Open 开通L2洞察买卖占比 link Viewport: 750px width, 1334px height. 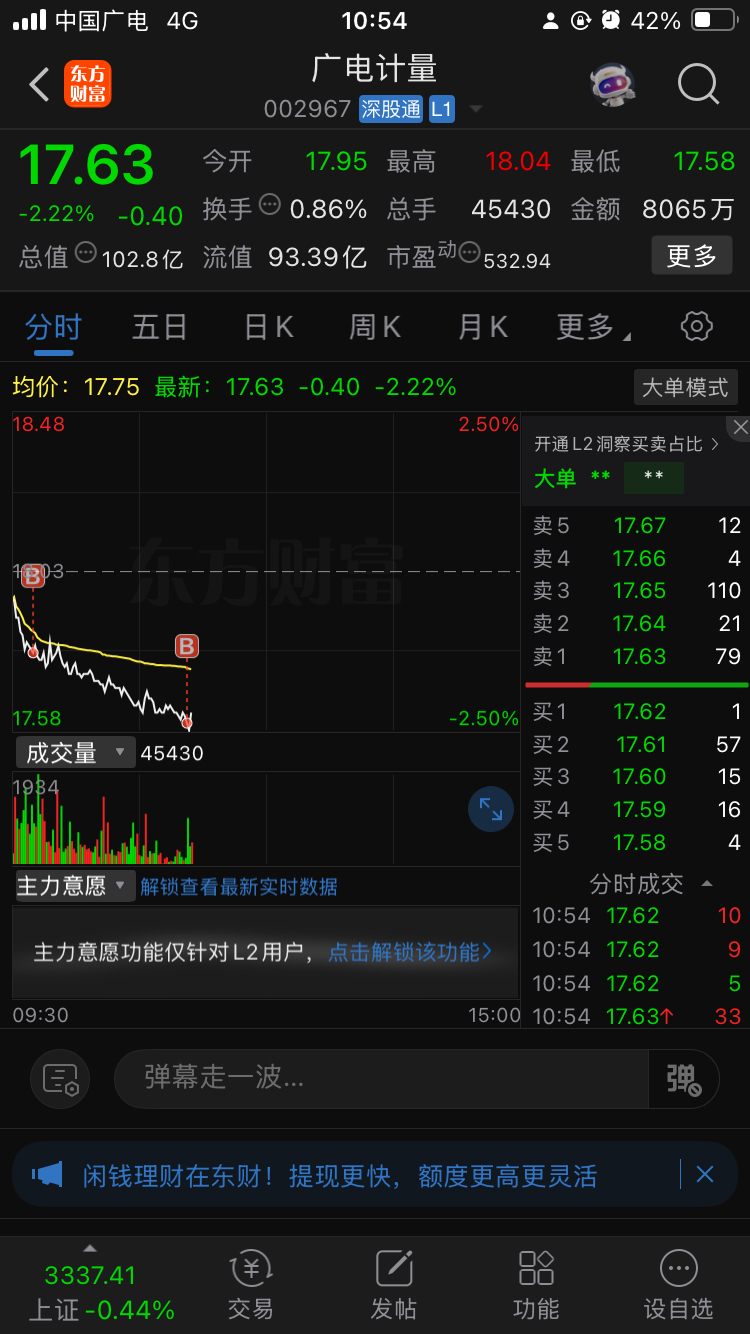(x=627, y=444)
